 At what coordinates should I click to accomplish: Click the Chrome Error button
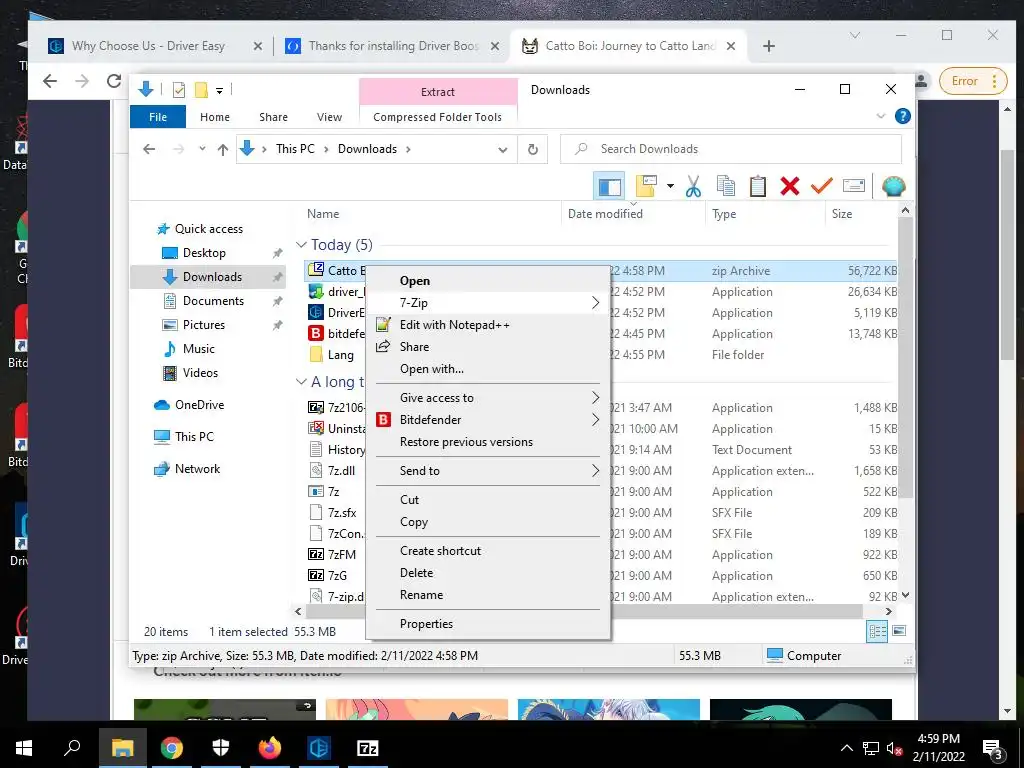tap(972, 81)
